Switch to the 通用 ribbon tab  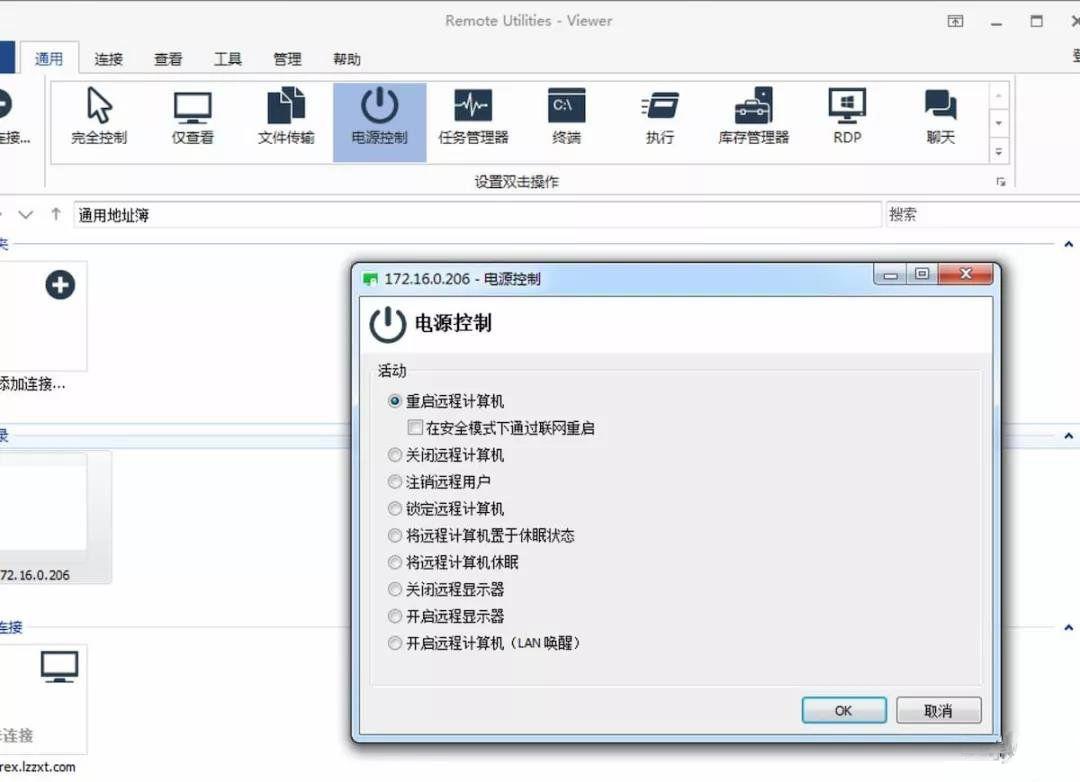[x=49, y=59]
